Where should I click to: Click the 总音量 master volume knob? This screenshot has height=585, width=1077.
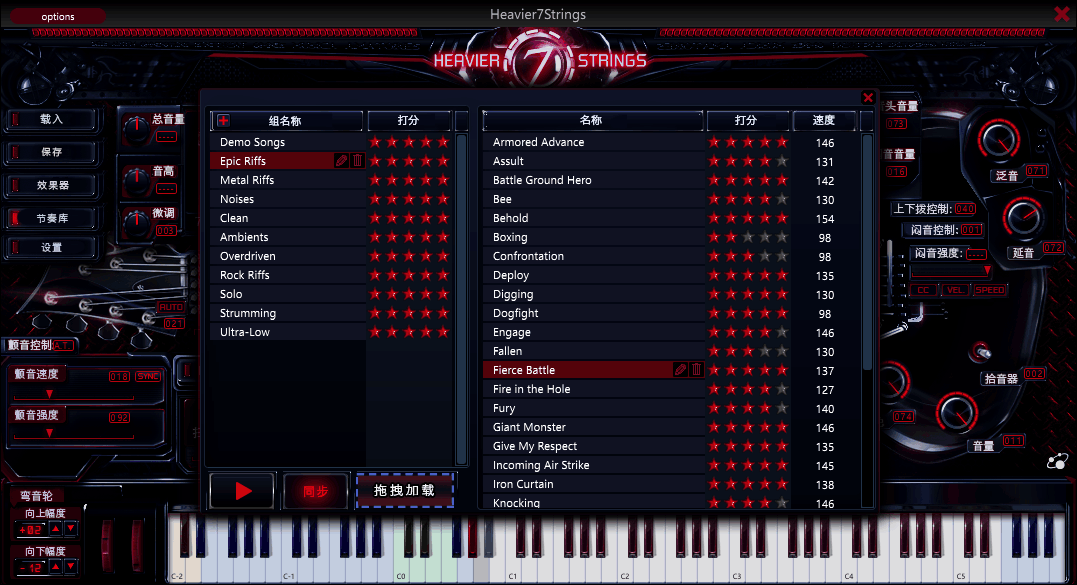pyautogui.click(x=136, y=129)
